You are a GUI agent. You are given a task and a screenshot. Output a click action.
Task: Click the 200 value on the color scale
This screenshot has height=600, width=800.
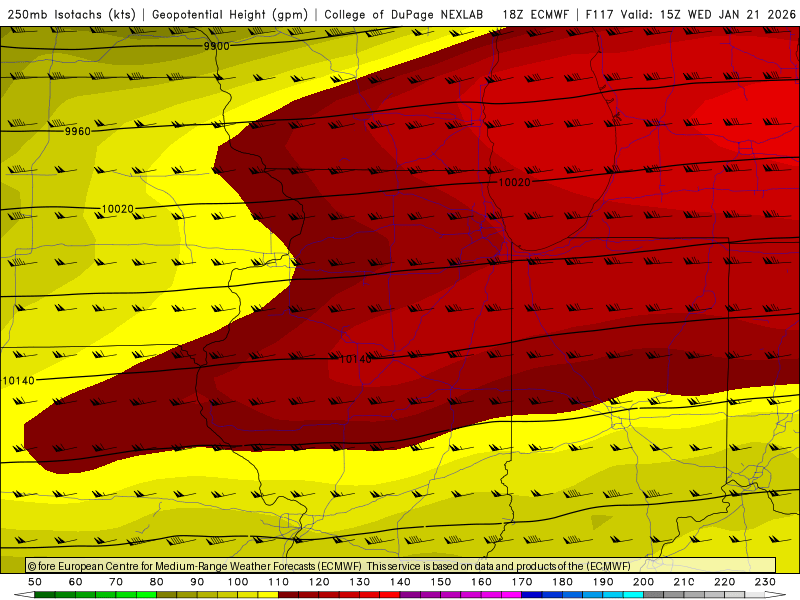643,582
